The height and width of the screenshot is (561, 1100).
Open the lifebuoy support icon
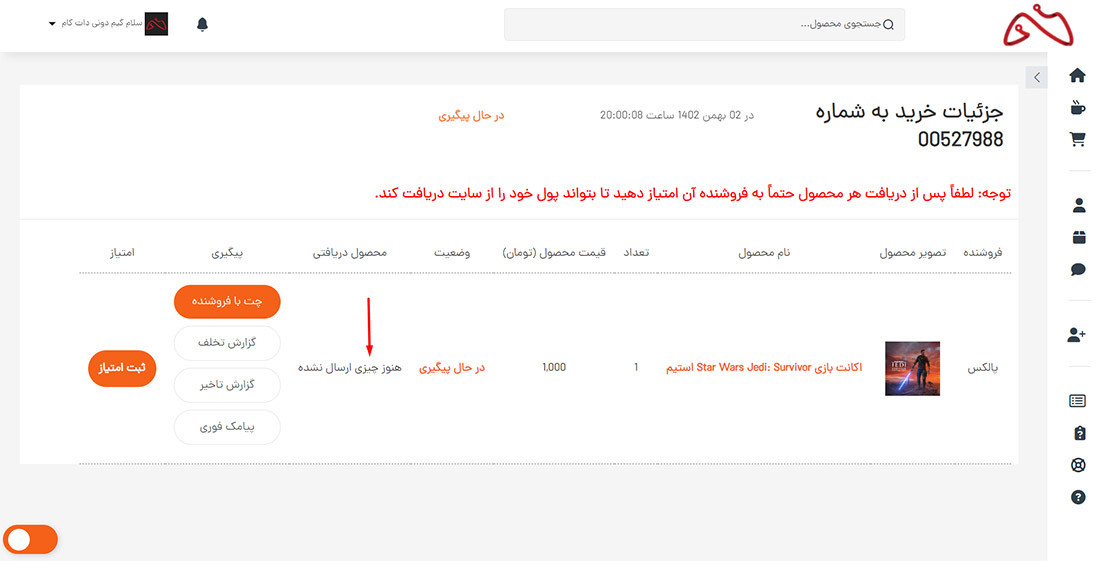pyautogui.click(x=1079, y=465)
